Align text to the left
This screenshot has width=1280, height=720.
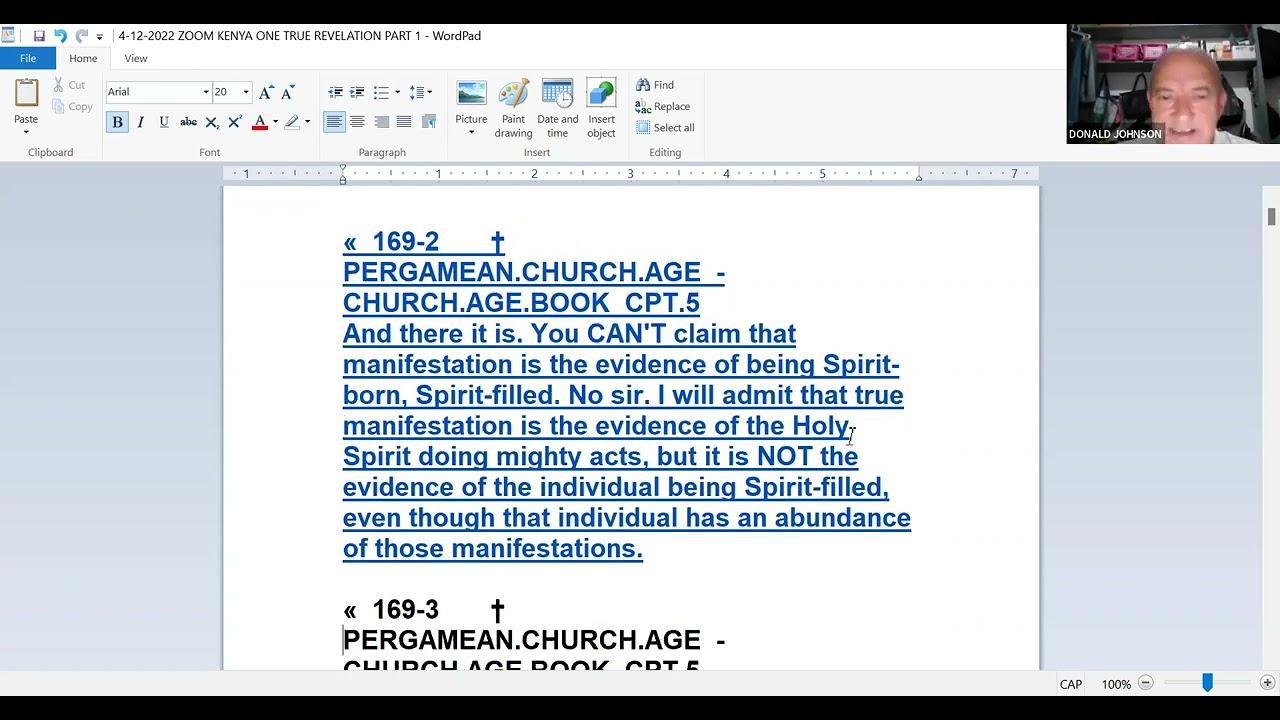pos(334,122)
